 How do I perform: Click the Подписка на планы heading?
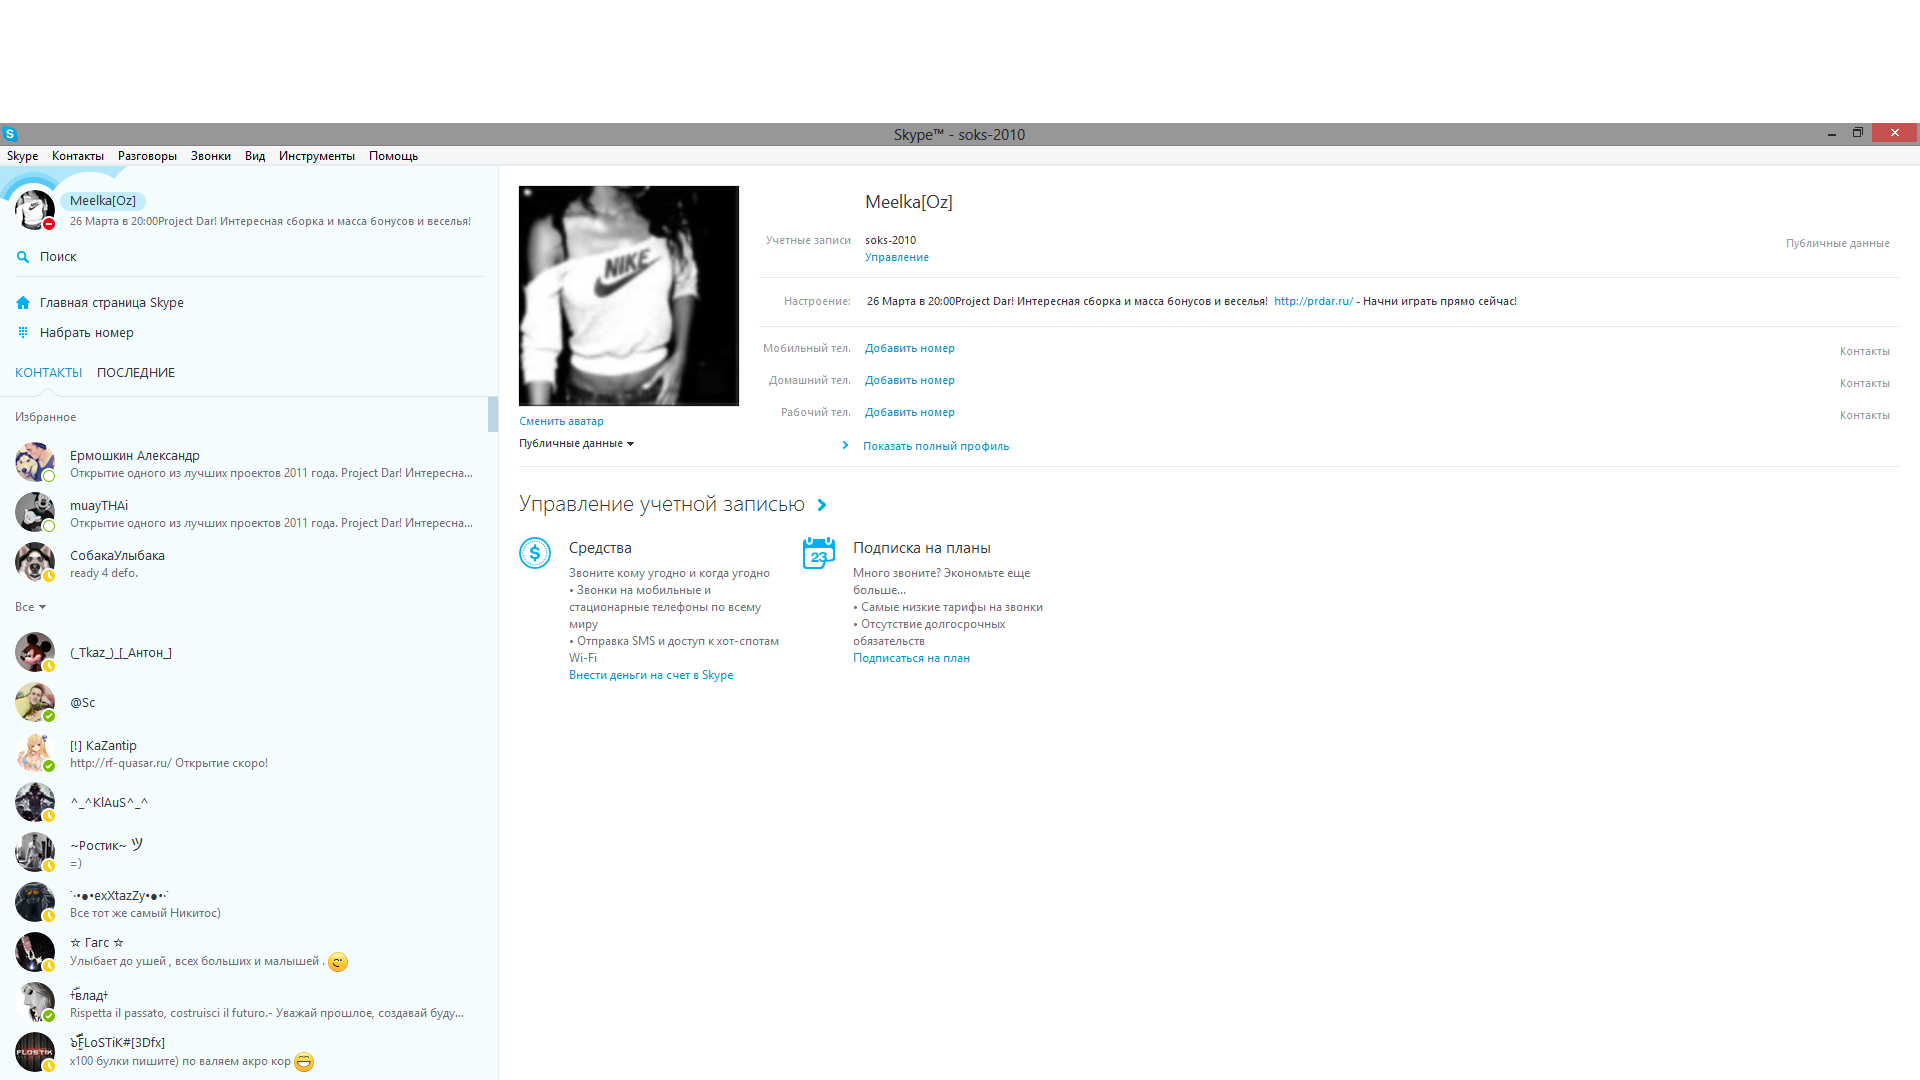point(922,548)
